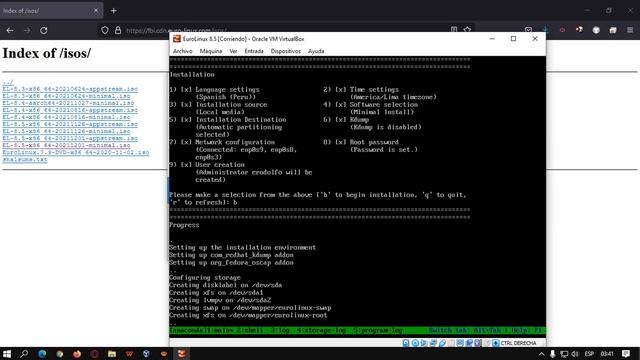The width and height of the screenshot is (640, 360).
Task: Download EL-8.3-x86_64-20210624-minimal.iso
Action: [x=66, y=96]
